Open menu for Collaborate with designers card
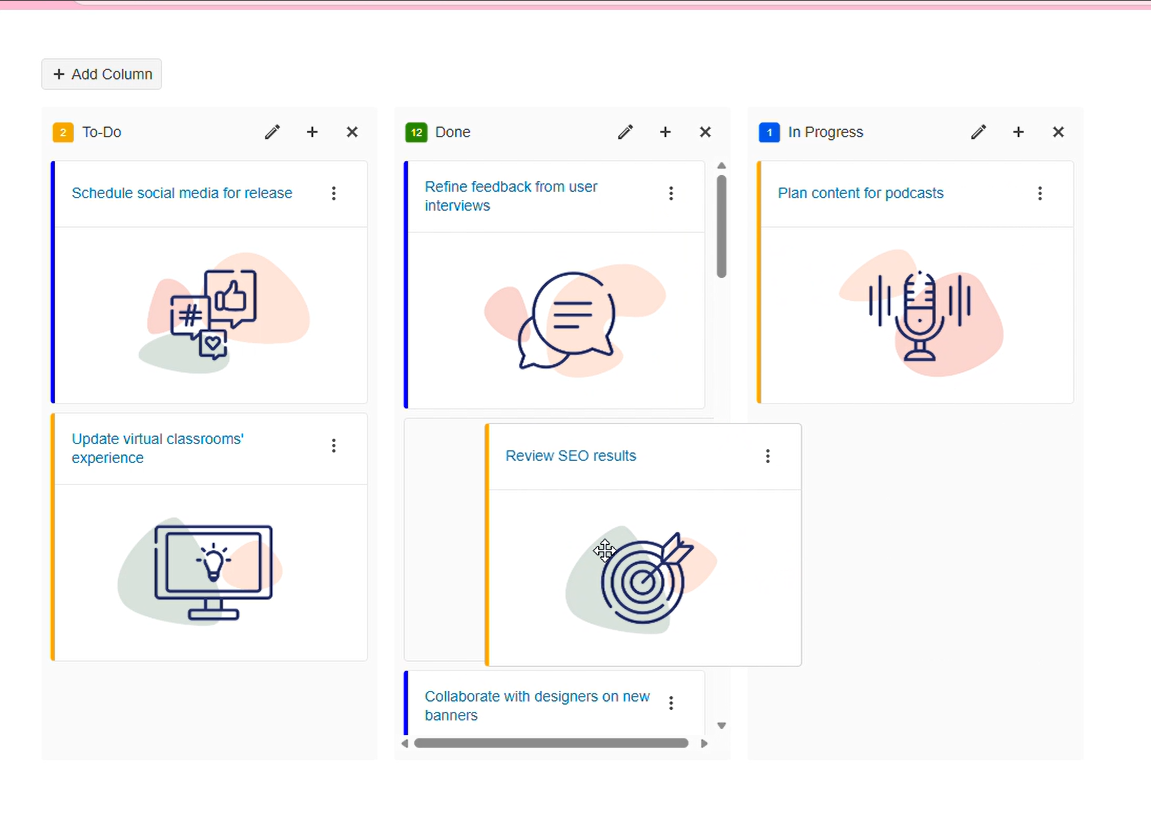1151x814 pixels. click(671, 703)
